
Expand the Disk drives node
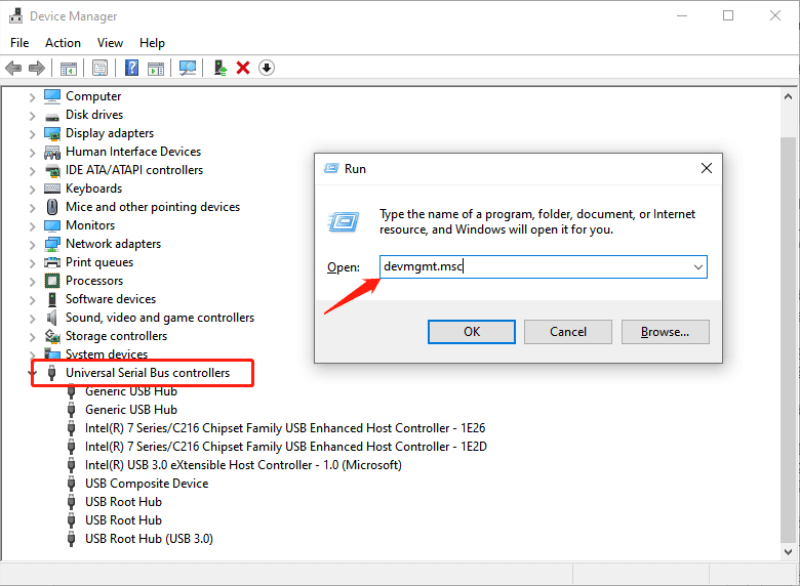click(x=32, y=116)
